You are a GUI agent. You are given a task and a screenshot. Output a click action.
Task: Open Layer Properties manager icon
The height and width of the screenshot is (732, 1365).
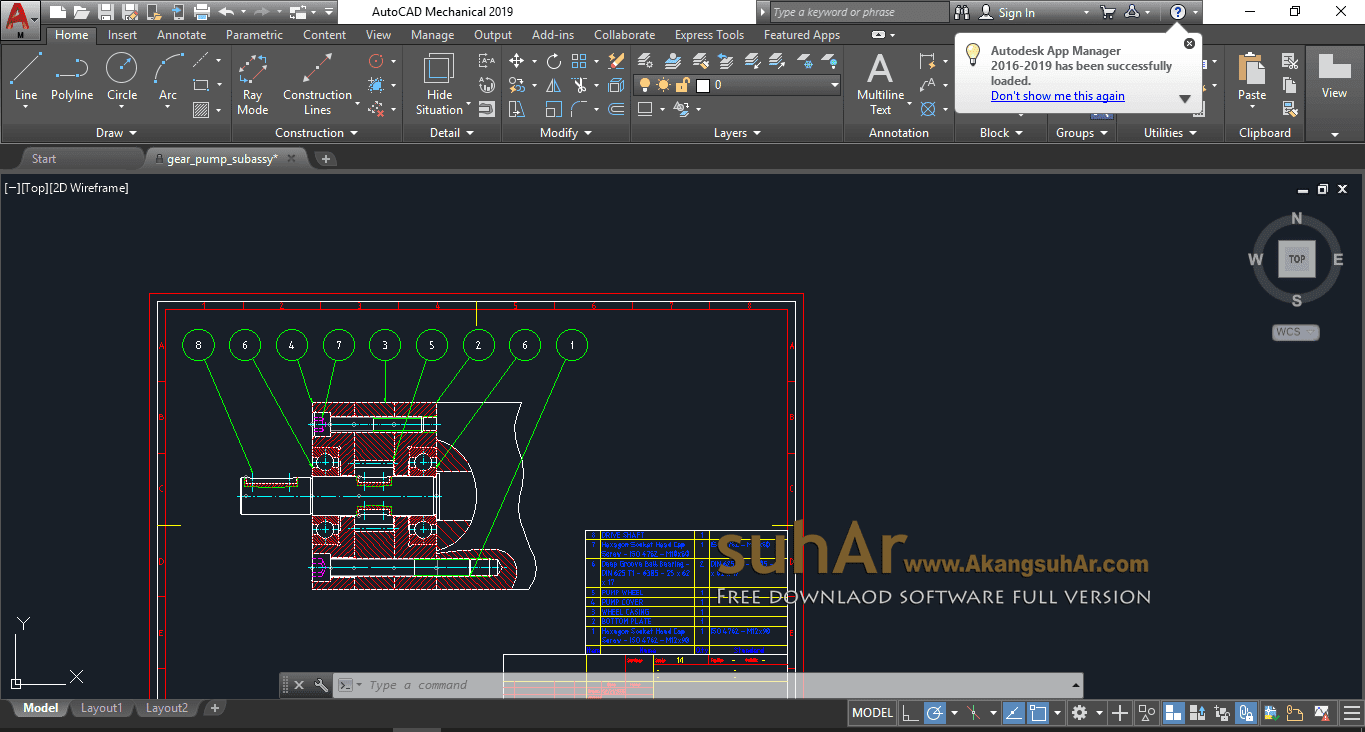(646, 61)
